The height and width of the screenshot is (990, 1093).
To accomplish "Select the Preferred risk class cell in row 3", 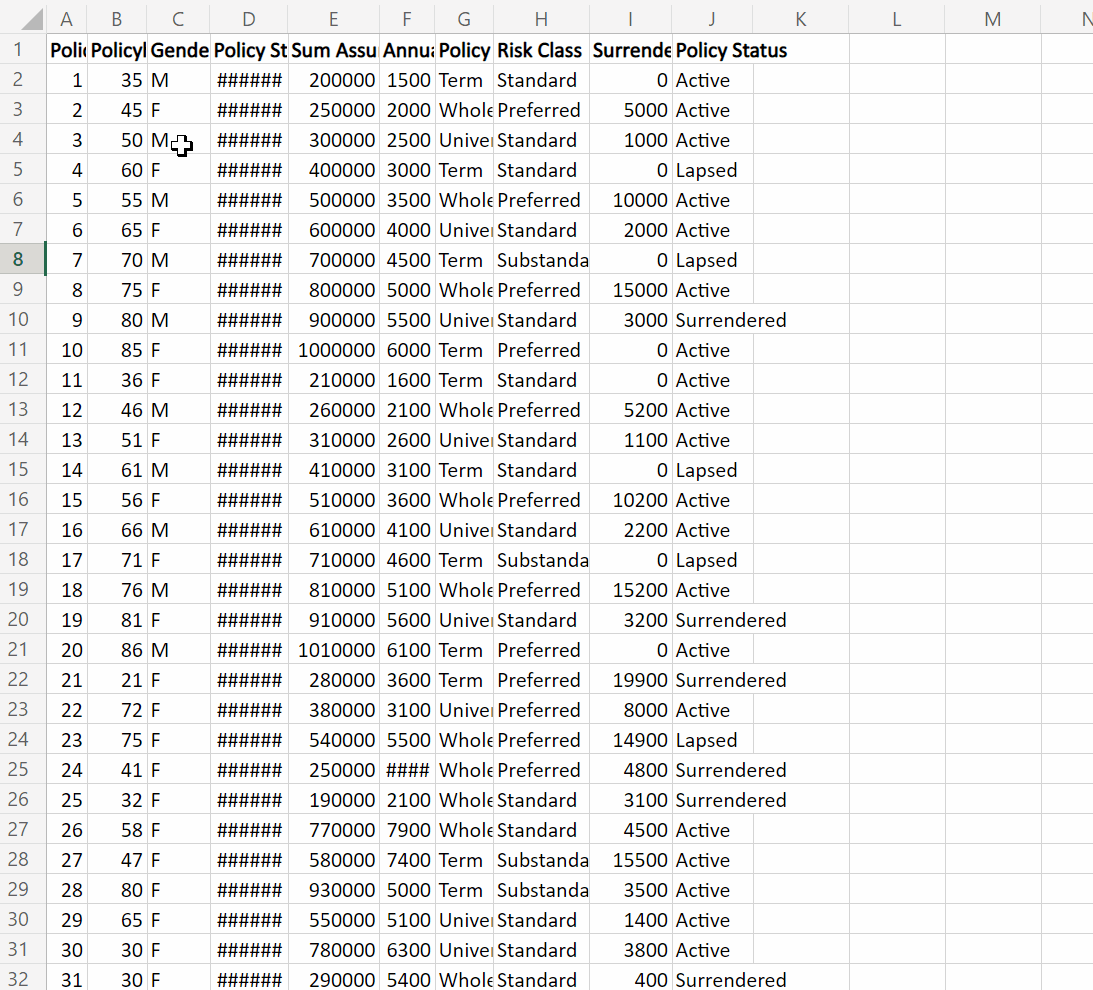I will (x=540, y=109).
